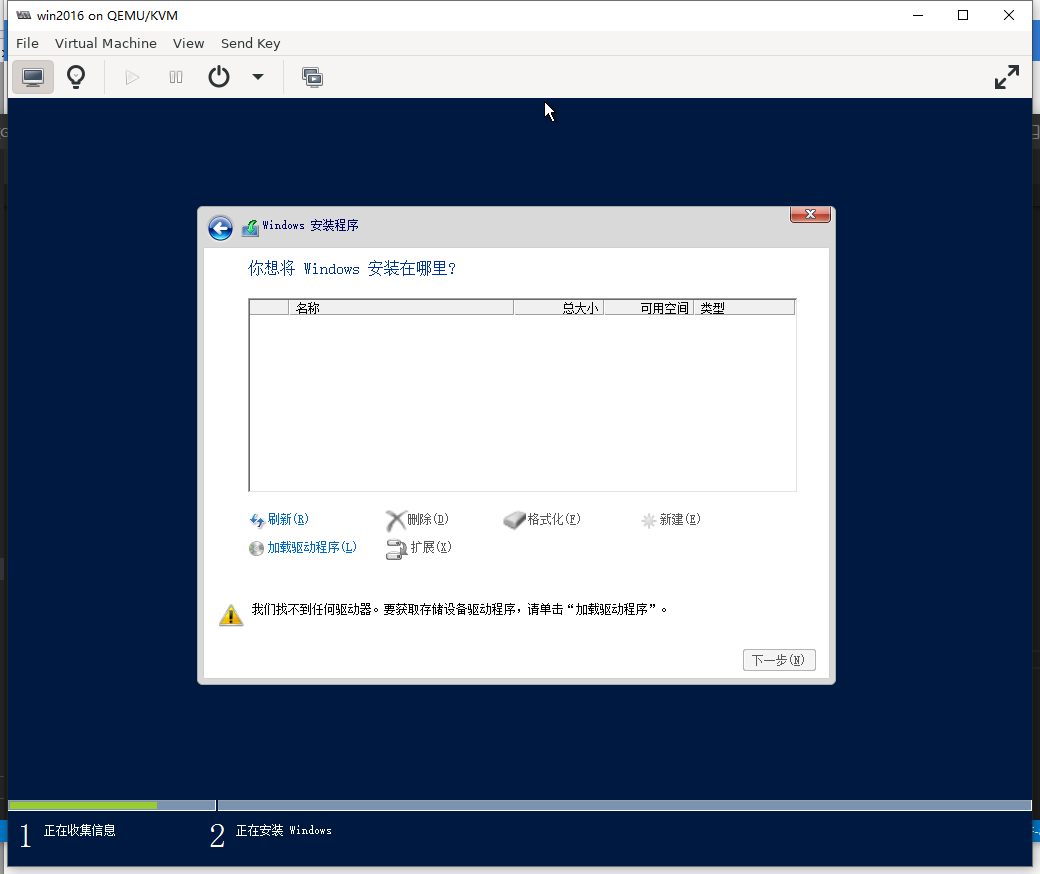
Task: Open the View menu
Action: tap(188, 43)
